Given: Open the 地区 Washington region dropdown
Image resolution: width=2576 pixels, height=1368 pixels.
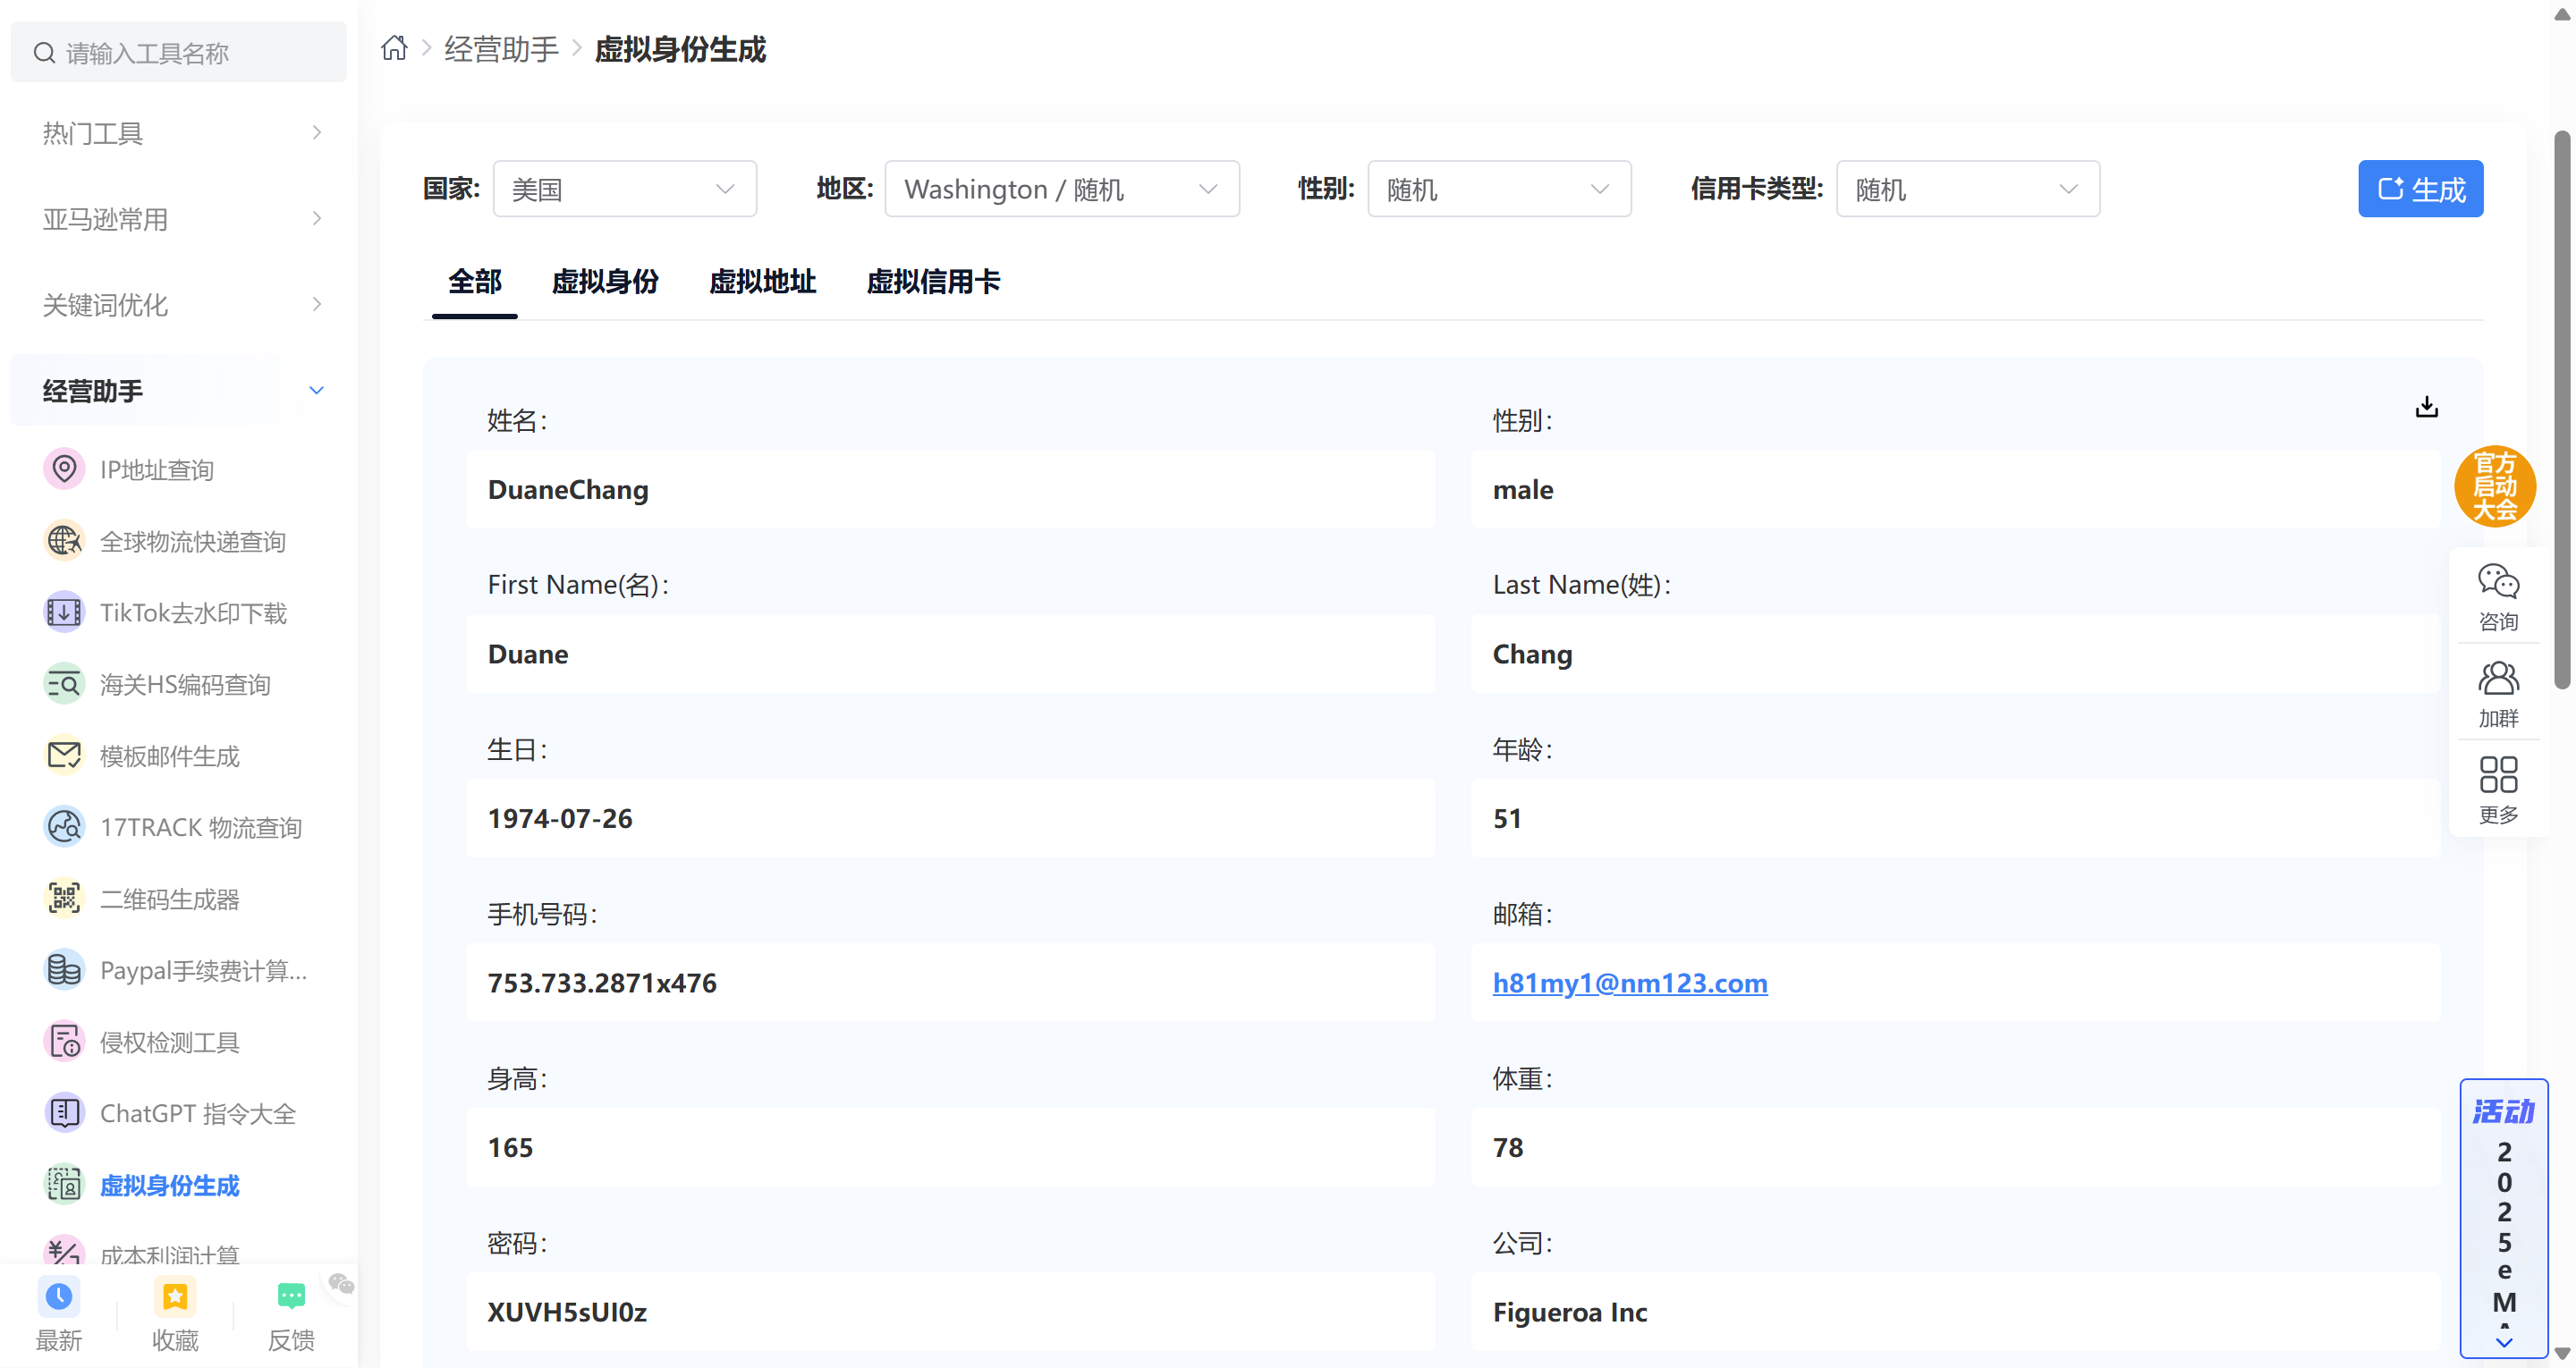Looking at the screenshot, I should click(x=1061, y=189).
